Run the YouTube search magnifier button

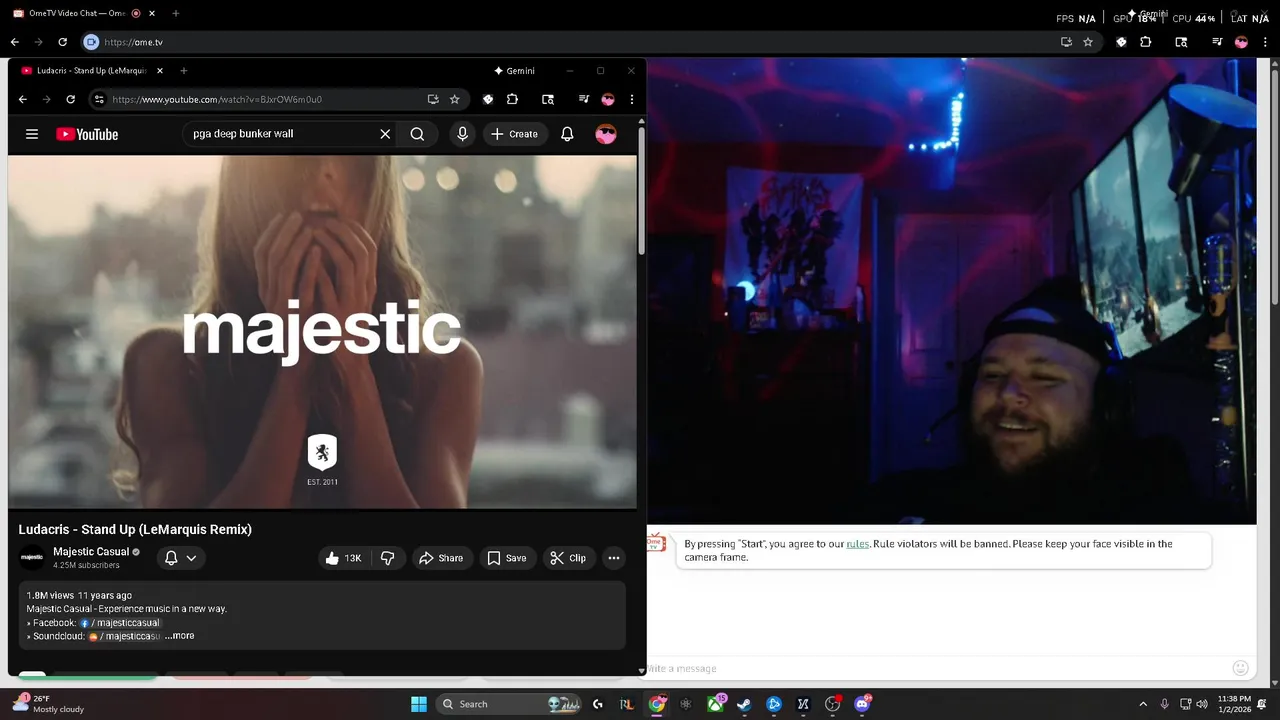(417, 134)
